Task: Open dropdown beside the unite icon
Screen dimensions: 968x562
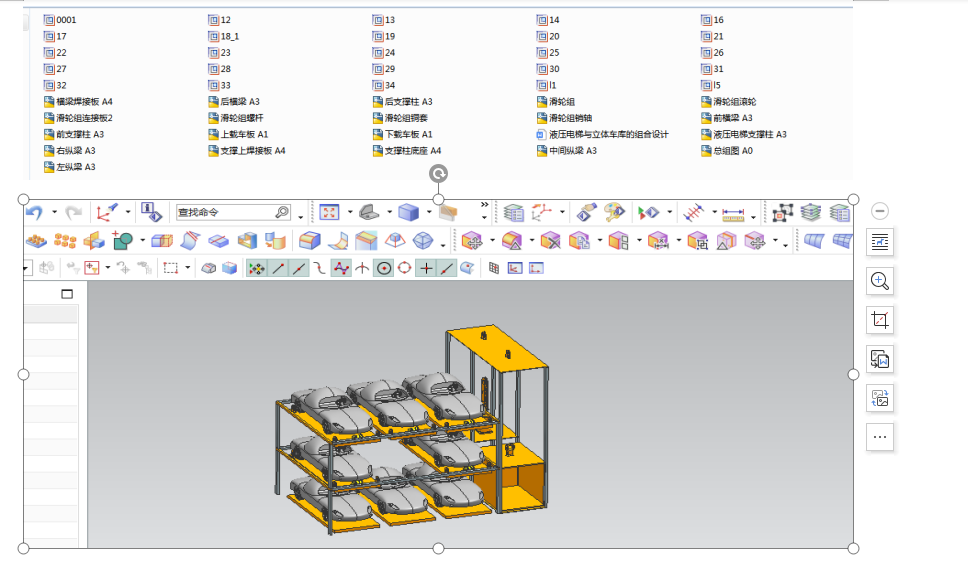Action: click(x=143, y=241)
